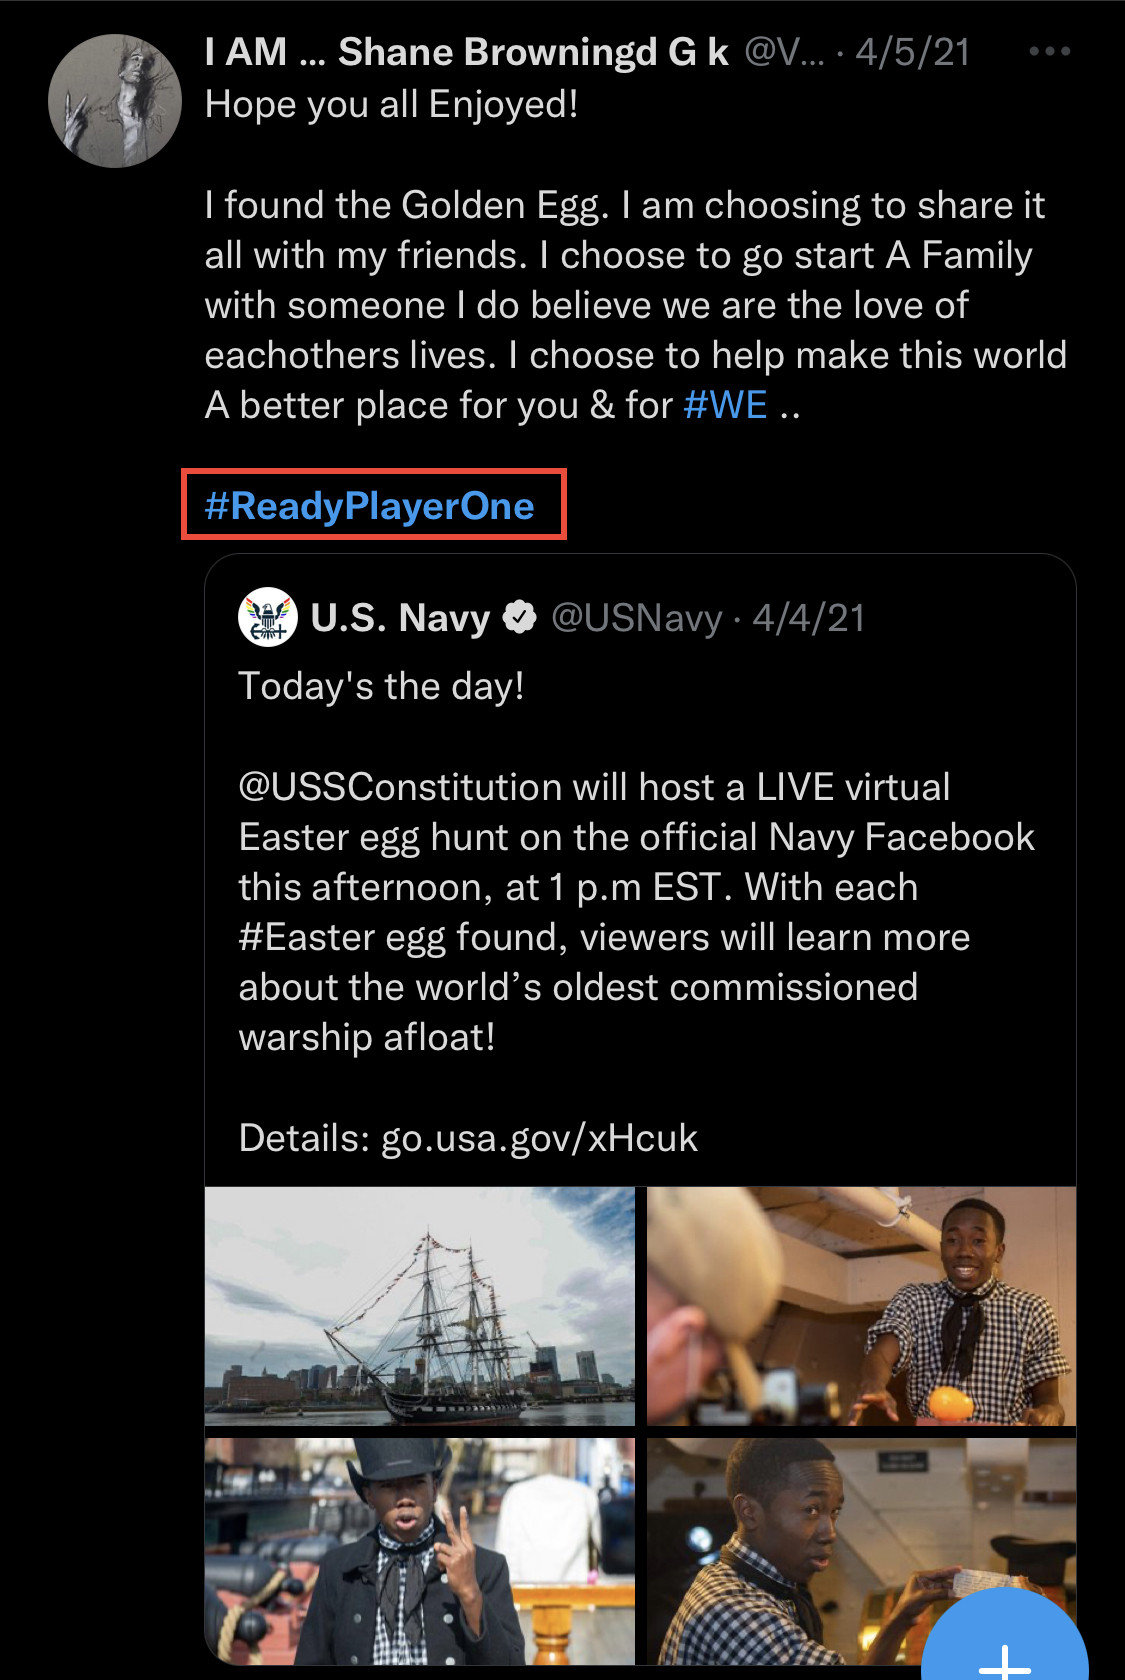This screenshot has height=1680, width=1125.
Task: View the photo of man with orange egg
Action: coord(861,1306)
